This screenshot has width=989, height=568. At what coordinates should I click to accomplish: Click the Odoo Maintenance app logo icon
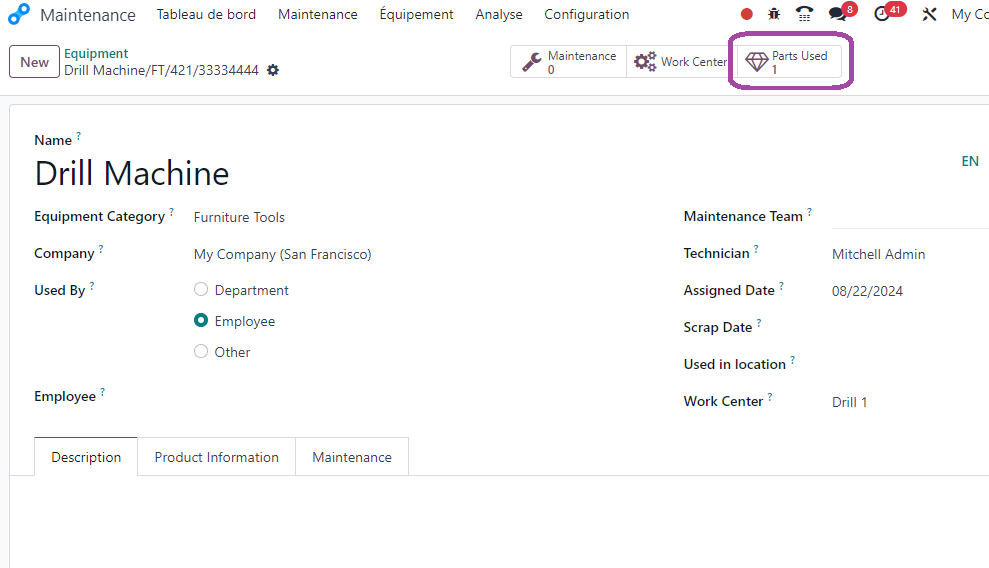tap(19, 14)
